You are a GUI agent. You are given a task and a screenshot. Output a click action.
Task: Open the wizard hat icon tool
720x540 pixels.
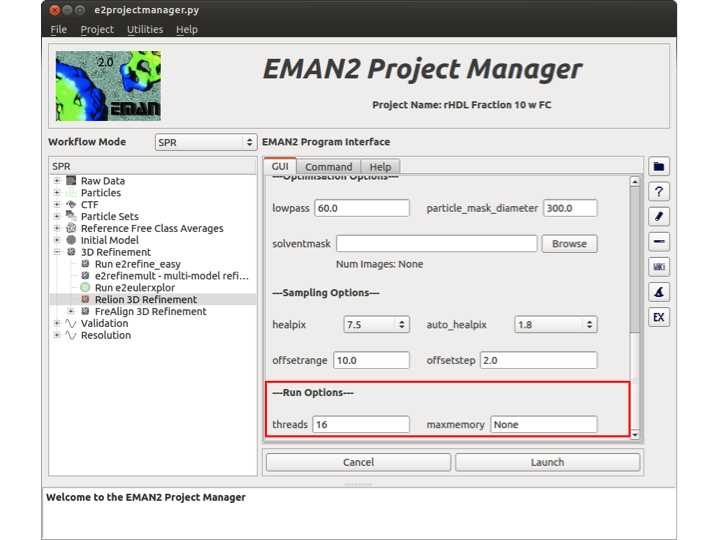(x=659, y=292)
